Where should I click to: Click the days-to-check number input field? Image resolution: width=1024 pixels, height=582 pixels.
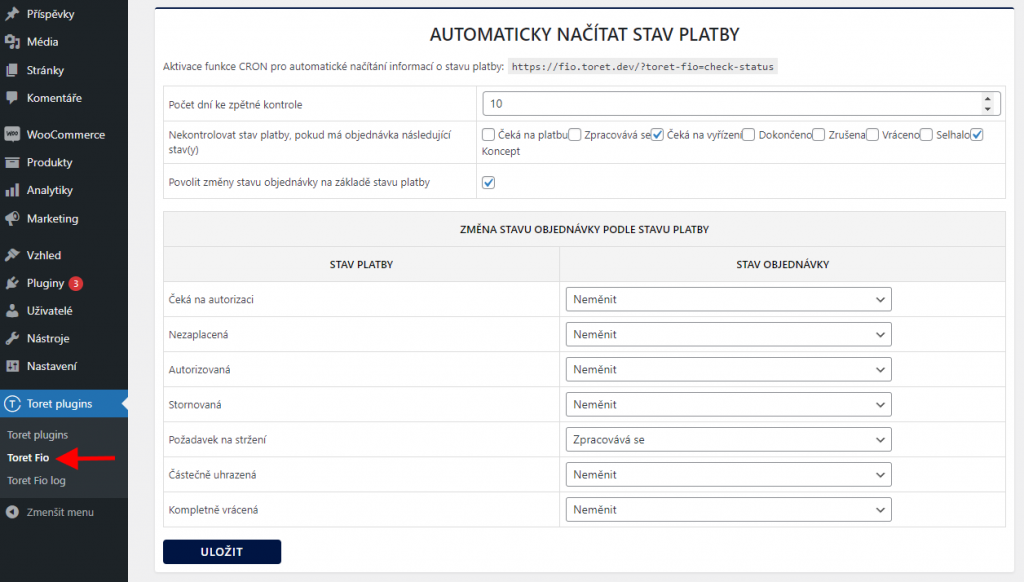pos(741,104)
